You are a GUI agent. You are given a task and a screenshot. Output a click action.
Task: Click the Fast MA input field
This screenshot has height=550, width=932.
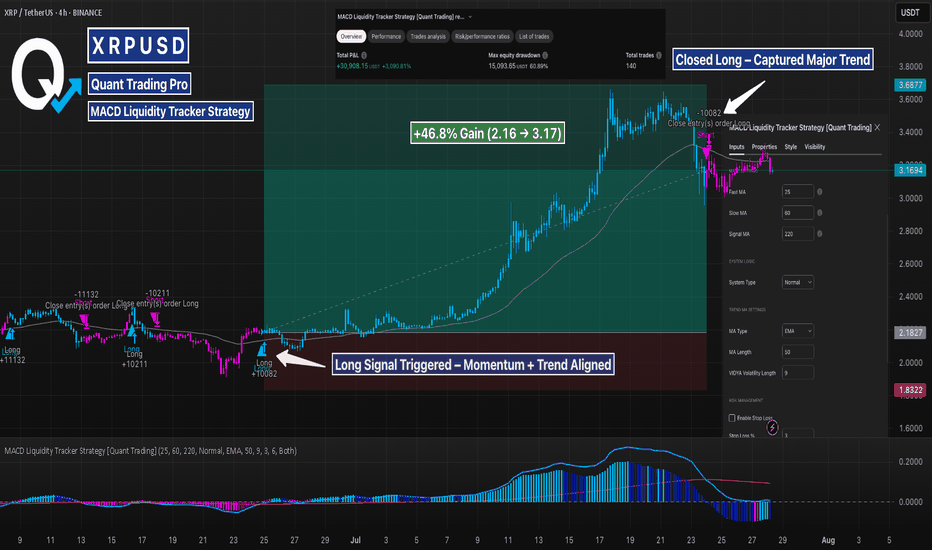tap(798, 191)
